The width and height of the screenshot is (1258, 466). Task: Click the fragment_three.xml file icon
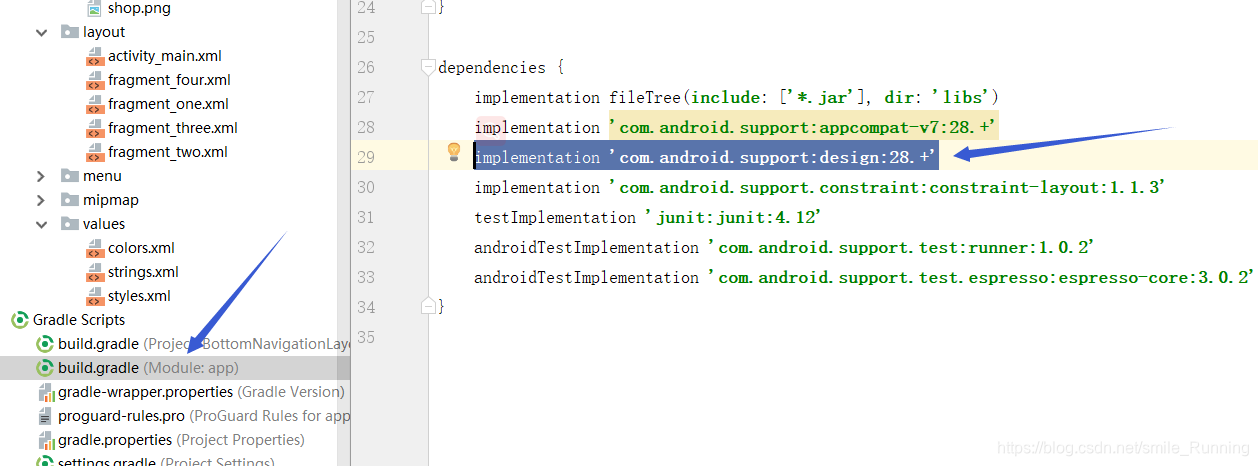94,128
